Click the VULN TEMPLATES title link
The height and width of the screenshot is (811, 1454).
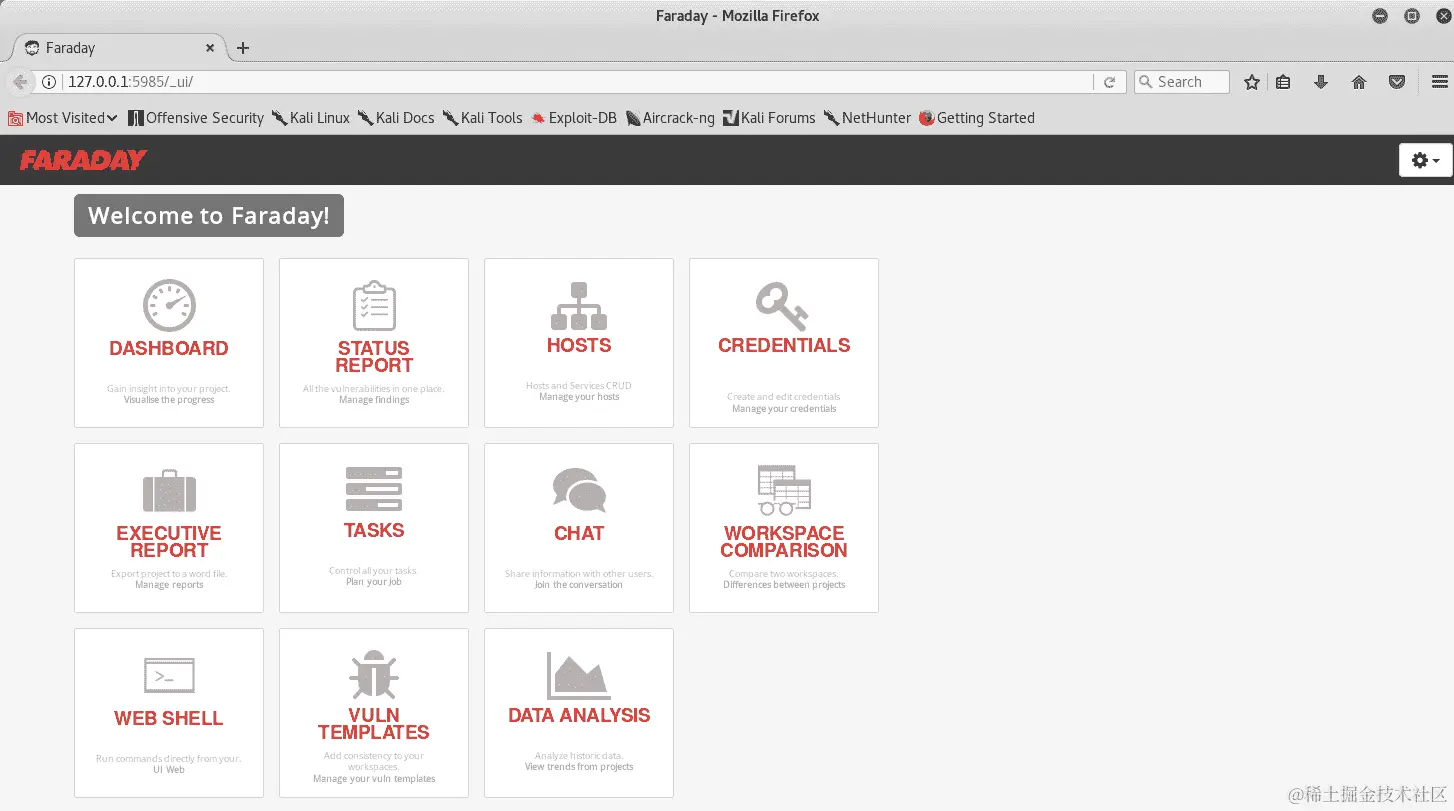coord(374,724)
